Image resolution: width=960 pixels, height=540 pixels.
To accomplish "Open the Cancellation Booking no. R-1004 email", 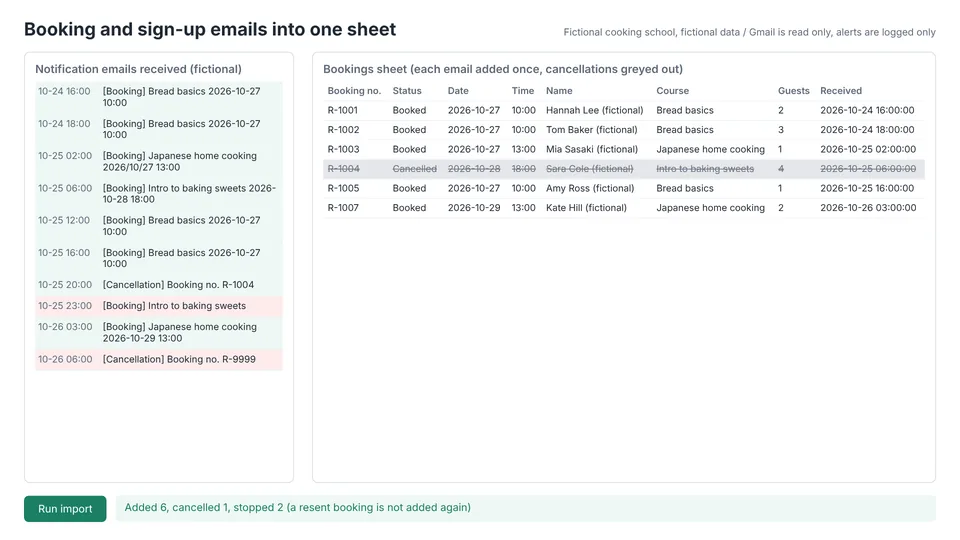I will click(159, 285).
